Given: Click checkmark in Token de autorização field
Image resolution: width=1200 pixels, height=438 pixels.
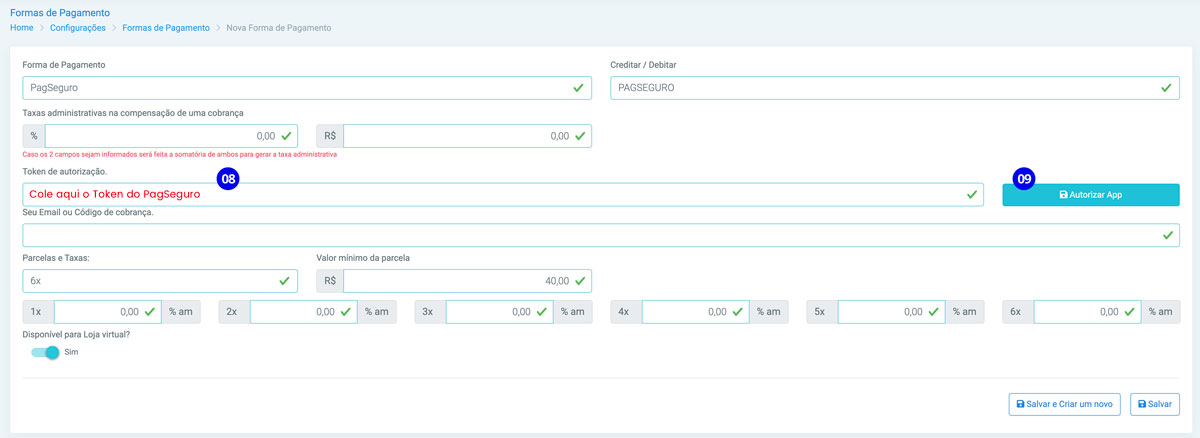Looking at the screenshot, I should (970, 195).
